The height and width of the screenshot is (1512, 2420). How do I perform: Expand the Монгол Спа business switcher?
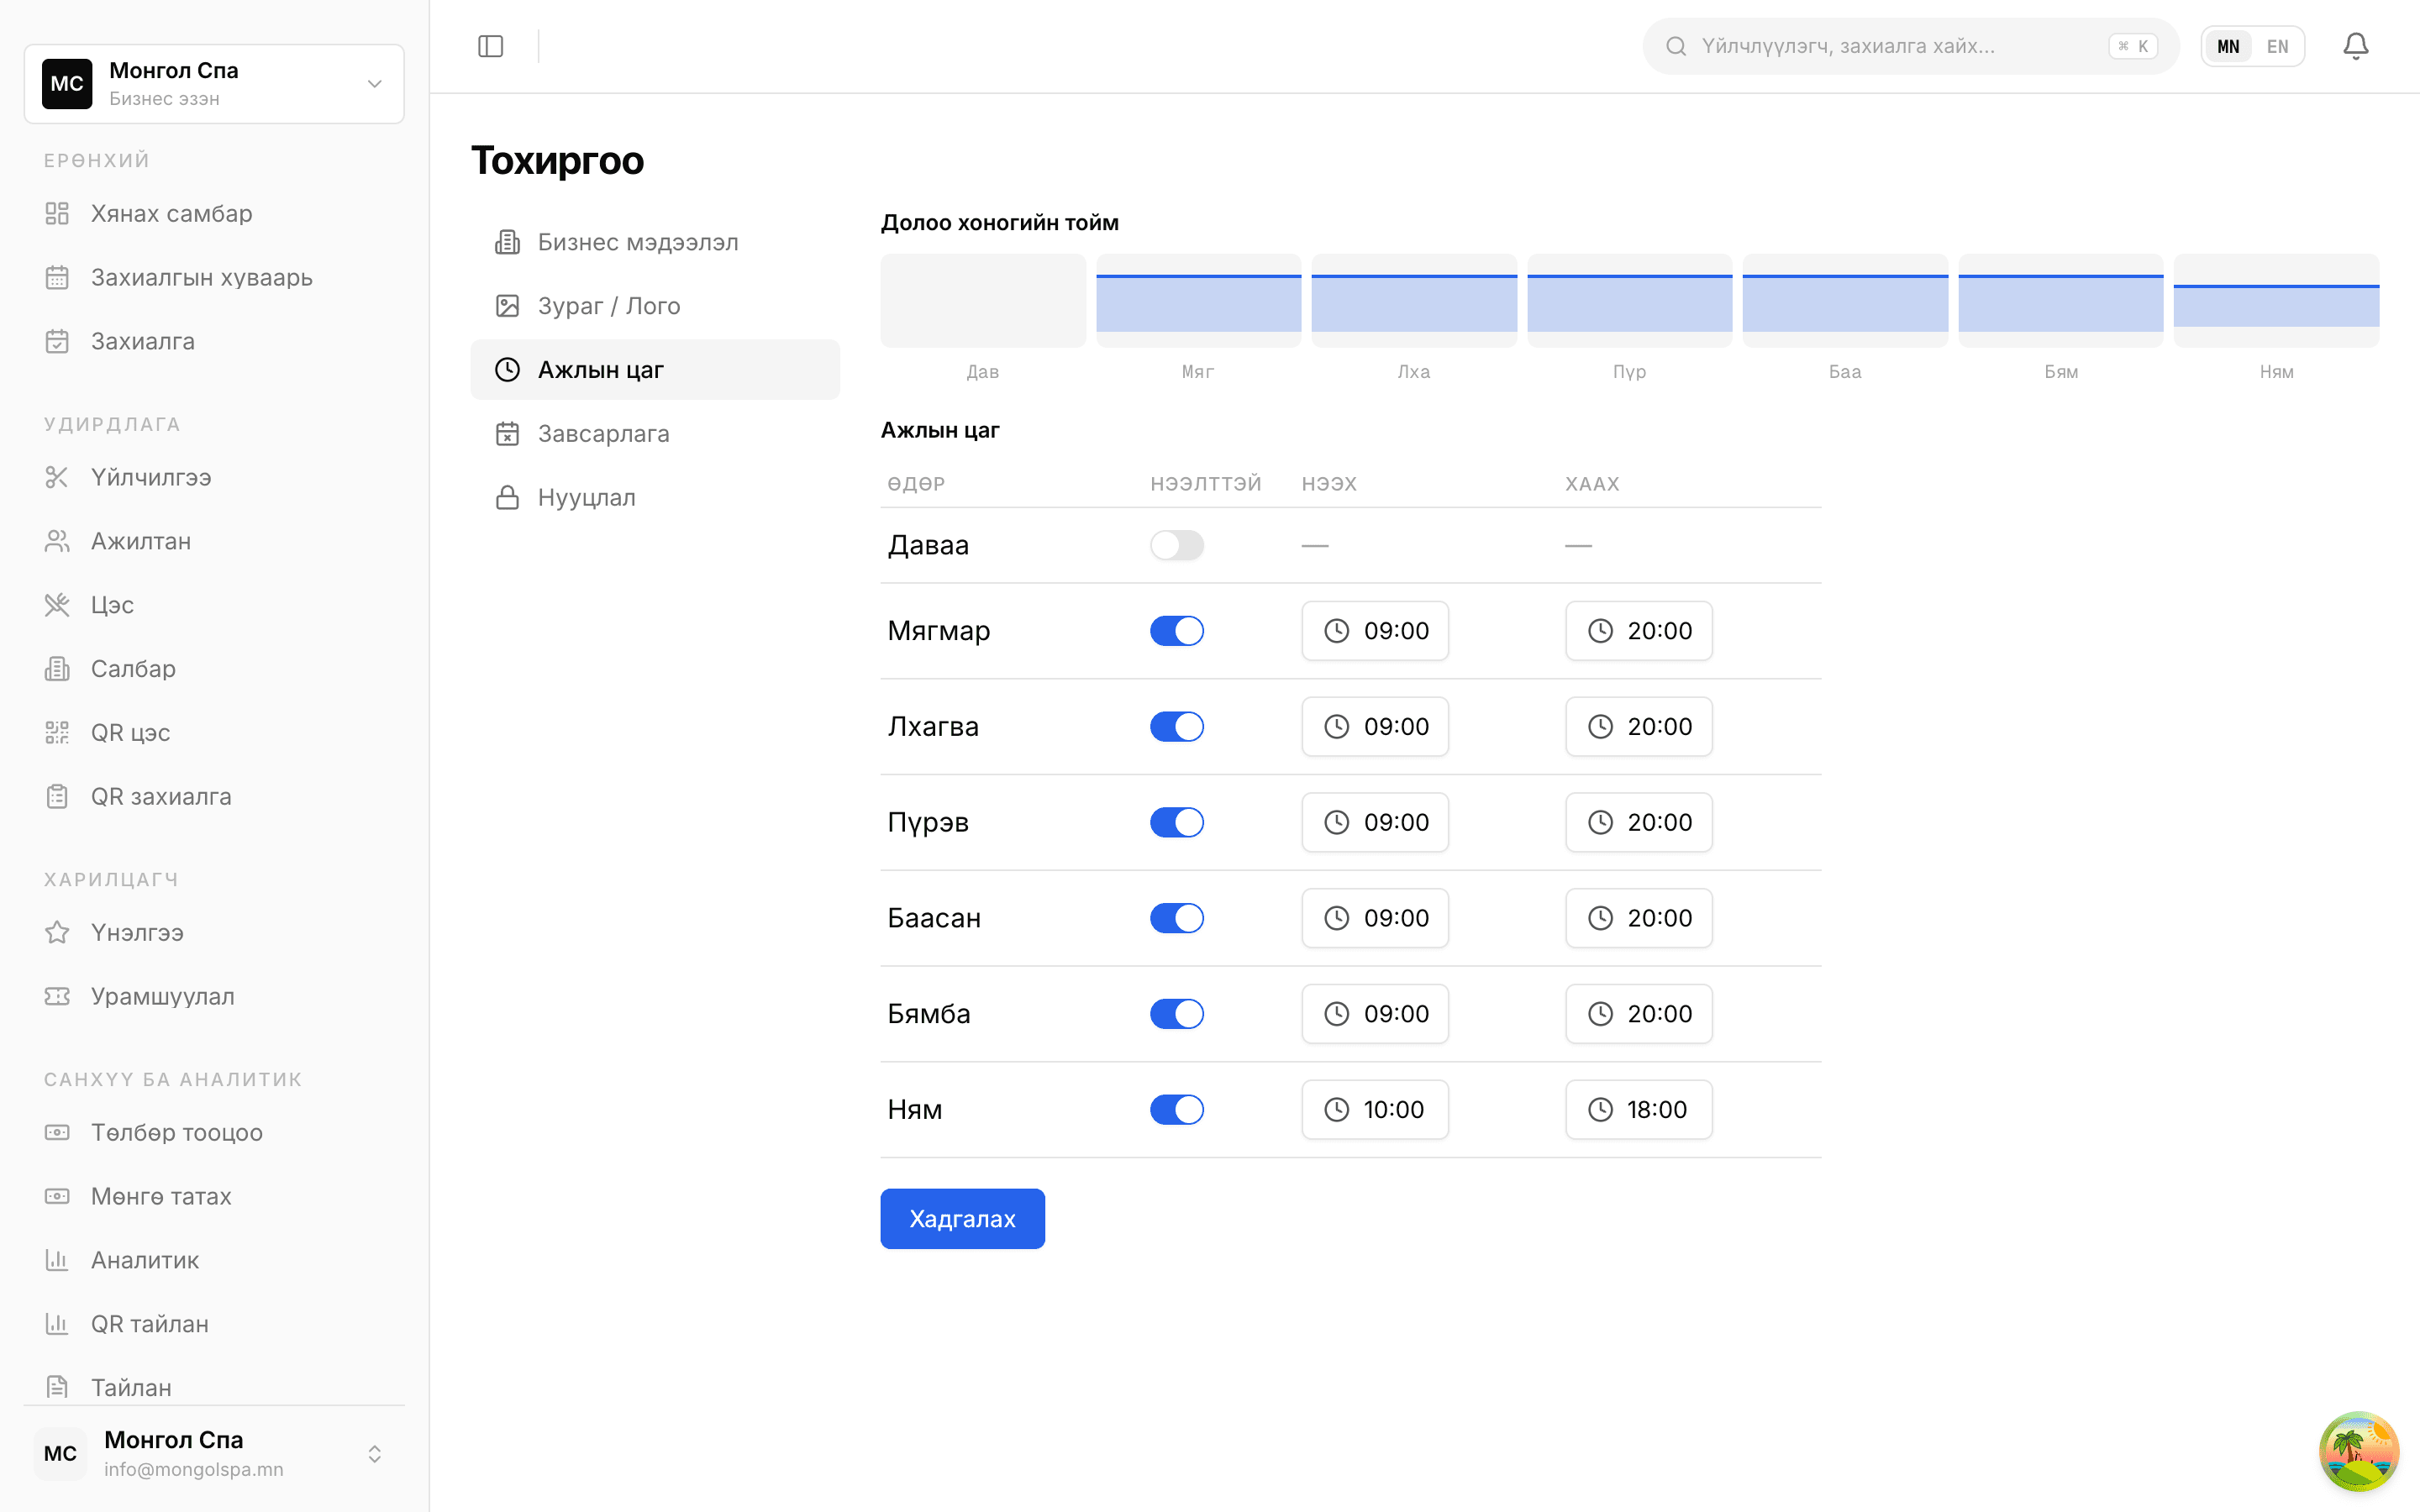214,84
